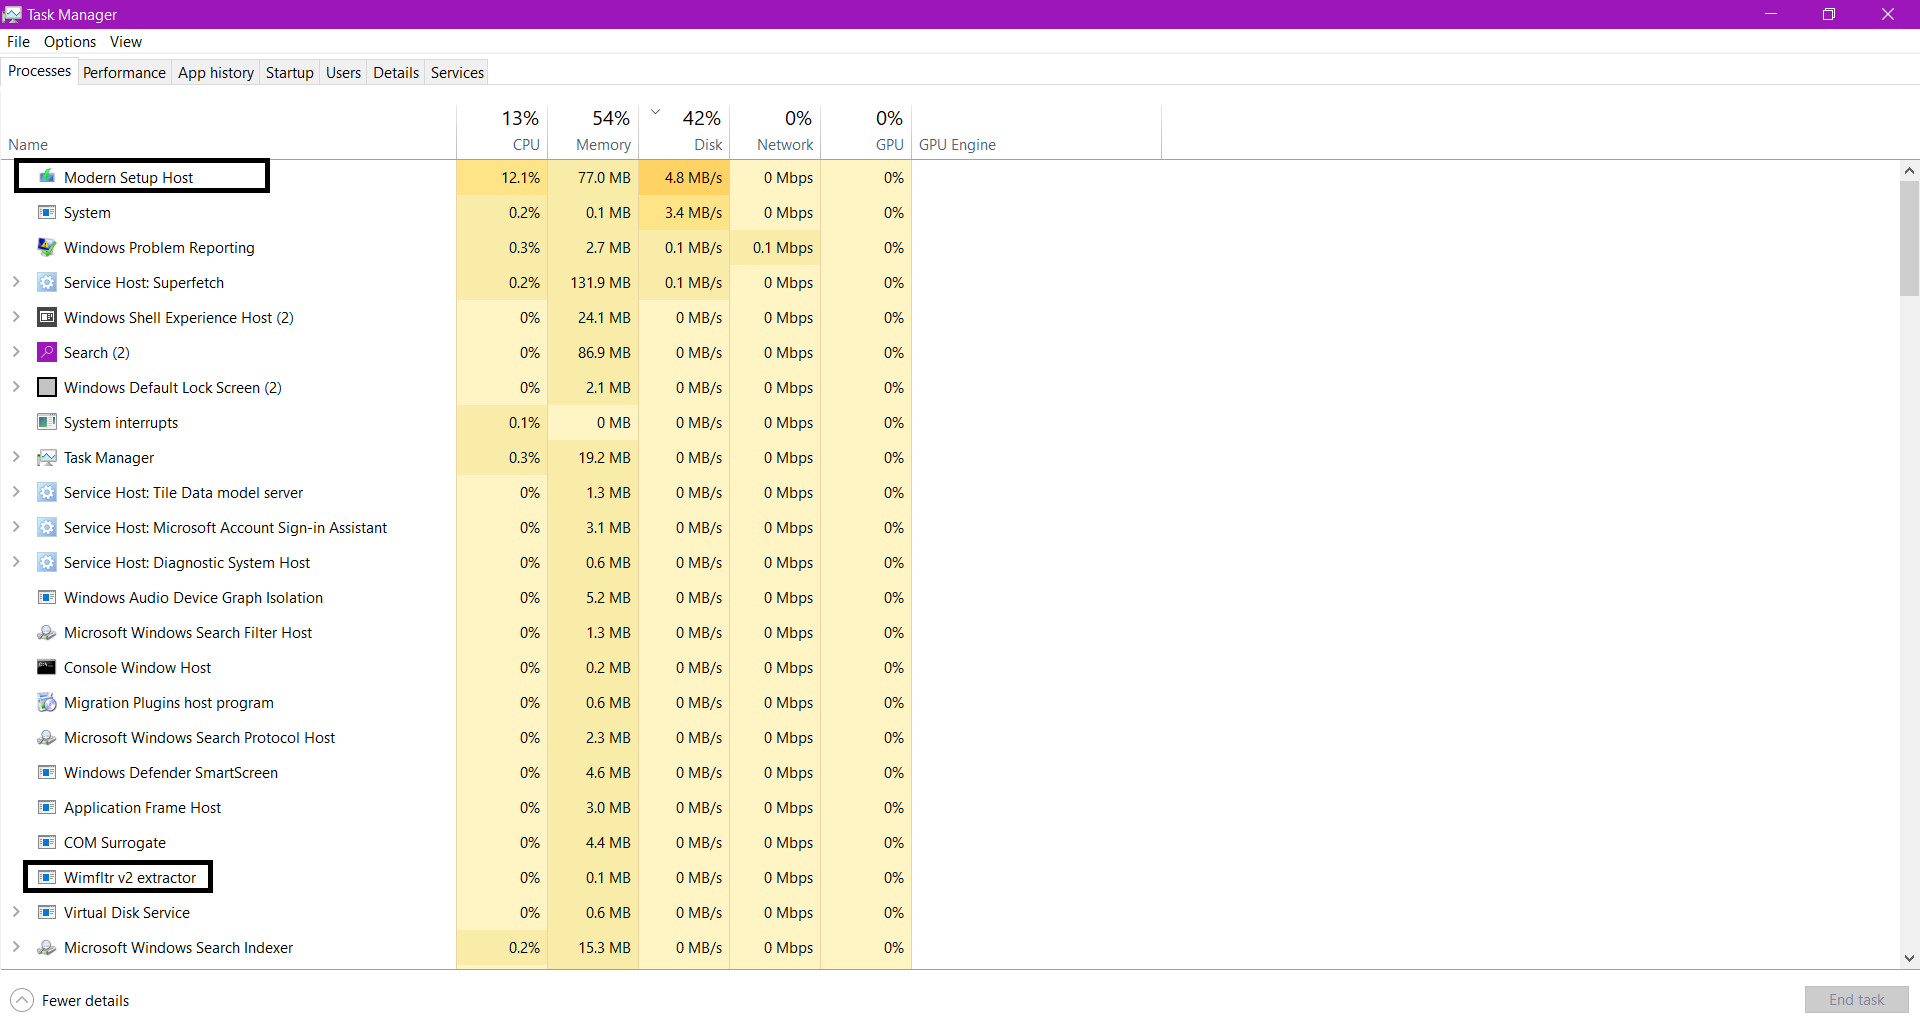The height and width of the screenshot is (1030, 1920).
Task: Click the Tile Data model server icon
Action: 47,492
